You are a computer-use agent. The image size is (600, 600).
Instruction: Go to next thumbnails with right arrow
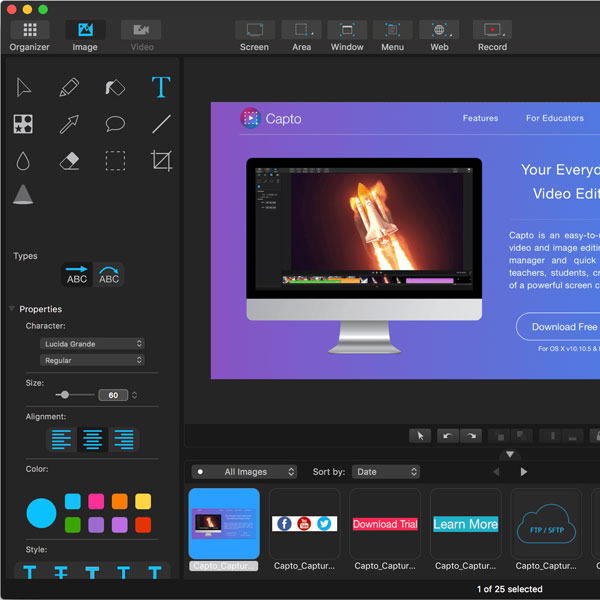(524, 472)
